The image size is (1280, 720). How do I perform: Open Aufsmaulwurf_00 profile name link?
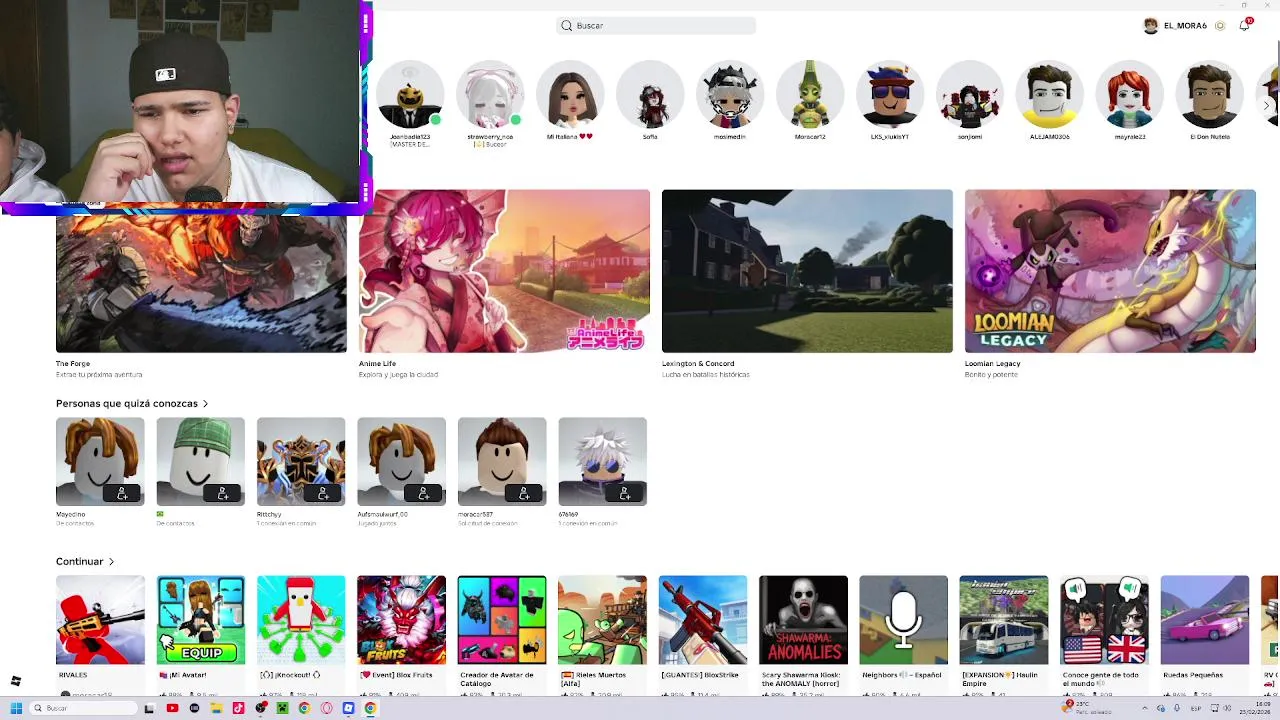click(x=383, y=514)
